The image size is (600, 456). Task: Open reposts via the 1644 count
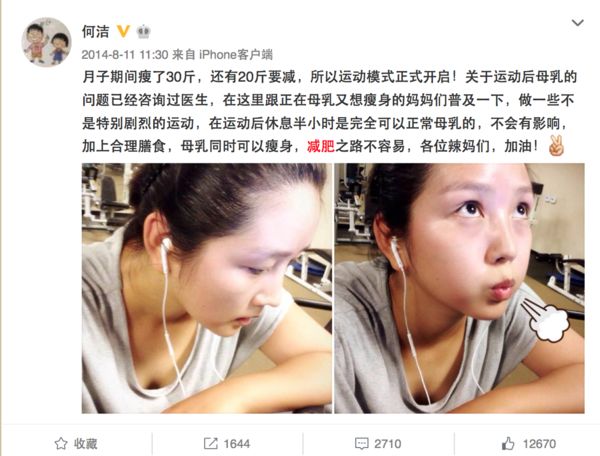tap(237, 444)
